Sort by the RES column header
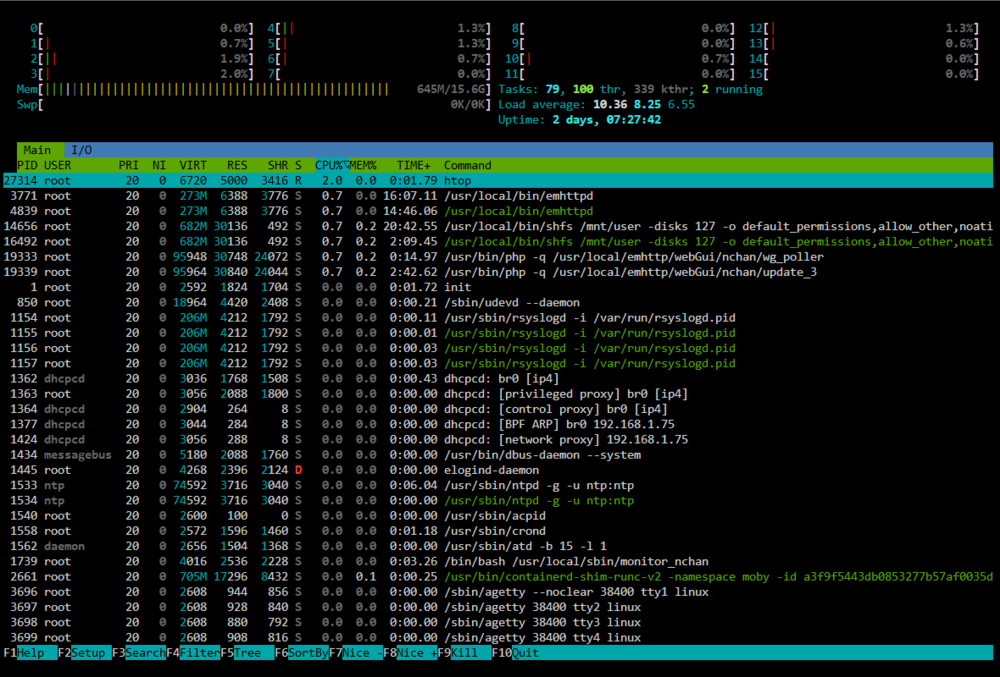The height and width of the screenshot is (677, 1000). click(237, 165)
